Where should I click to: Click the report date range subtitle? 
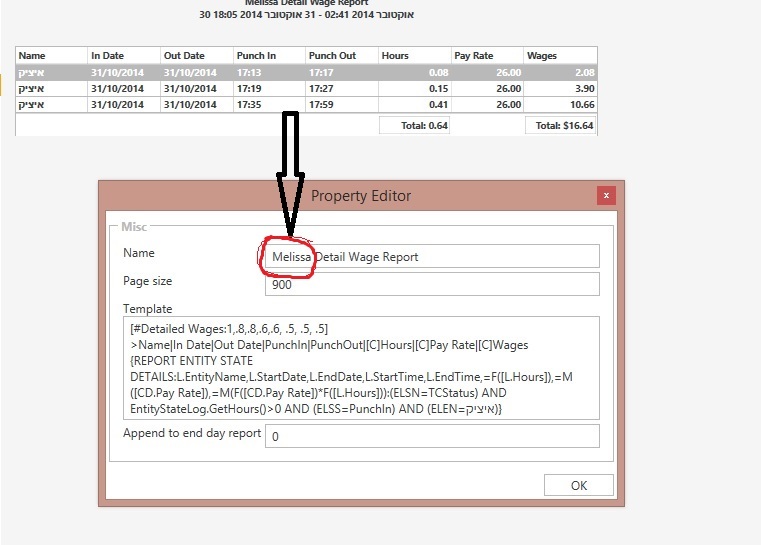[x=306, y=15]
